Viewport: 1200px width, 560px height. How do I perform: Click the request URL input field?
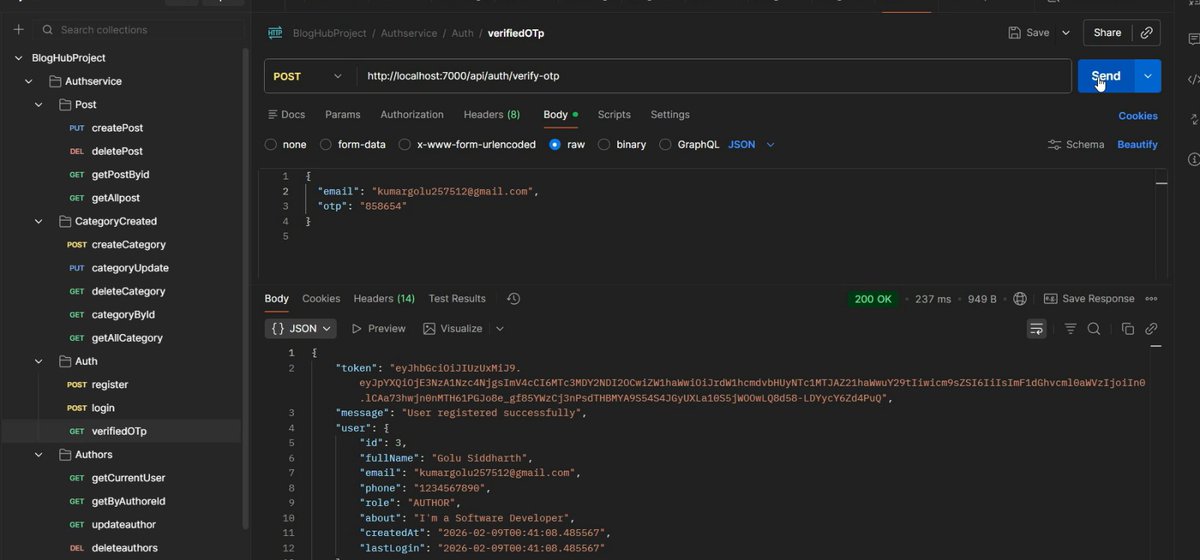pos(714,76)
